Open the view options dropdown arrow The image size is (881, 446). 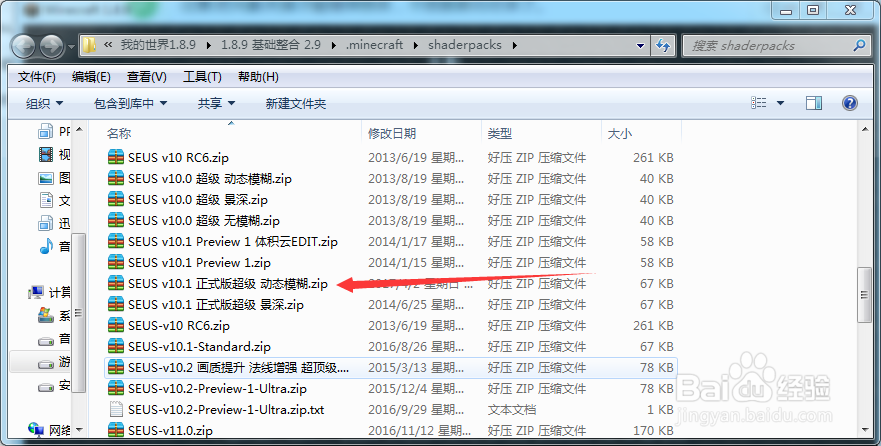coord(780,103)
